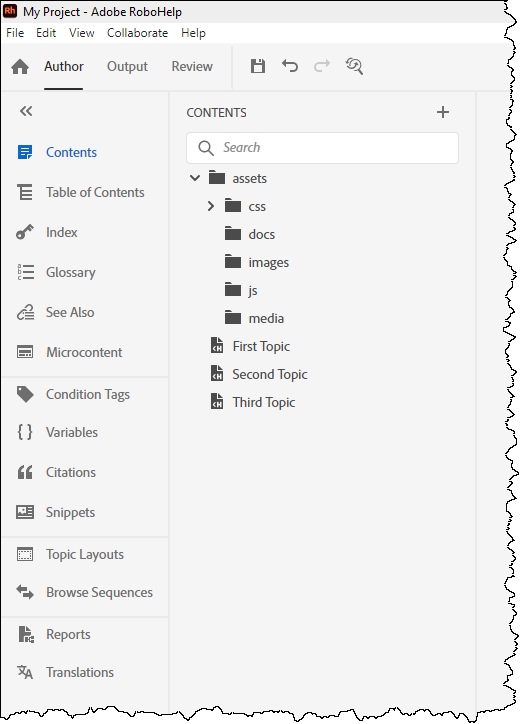
Task: Click the Undo arrow icon
Action: pyautogui.click(x=290, y=66)
